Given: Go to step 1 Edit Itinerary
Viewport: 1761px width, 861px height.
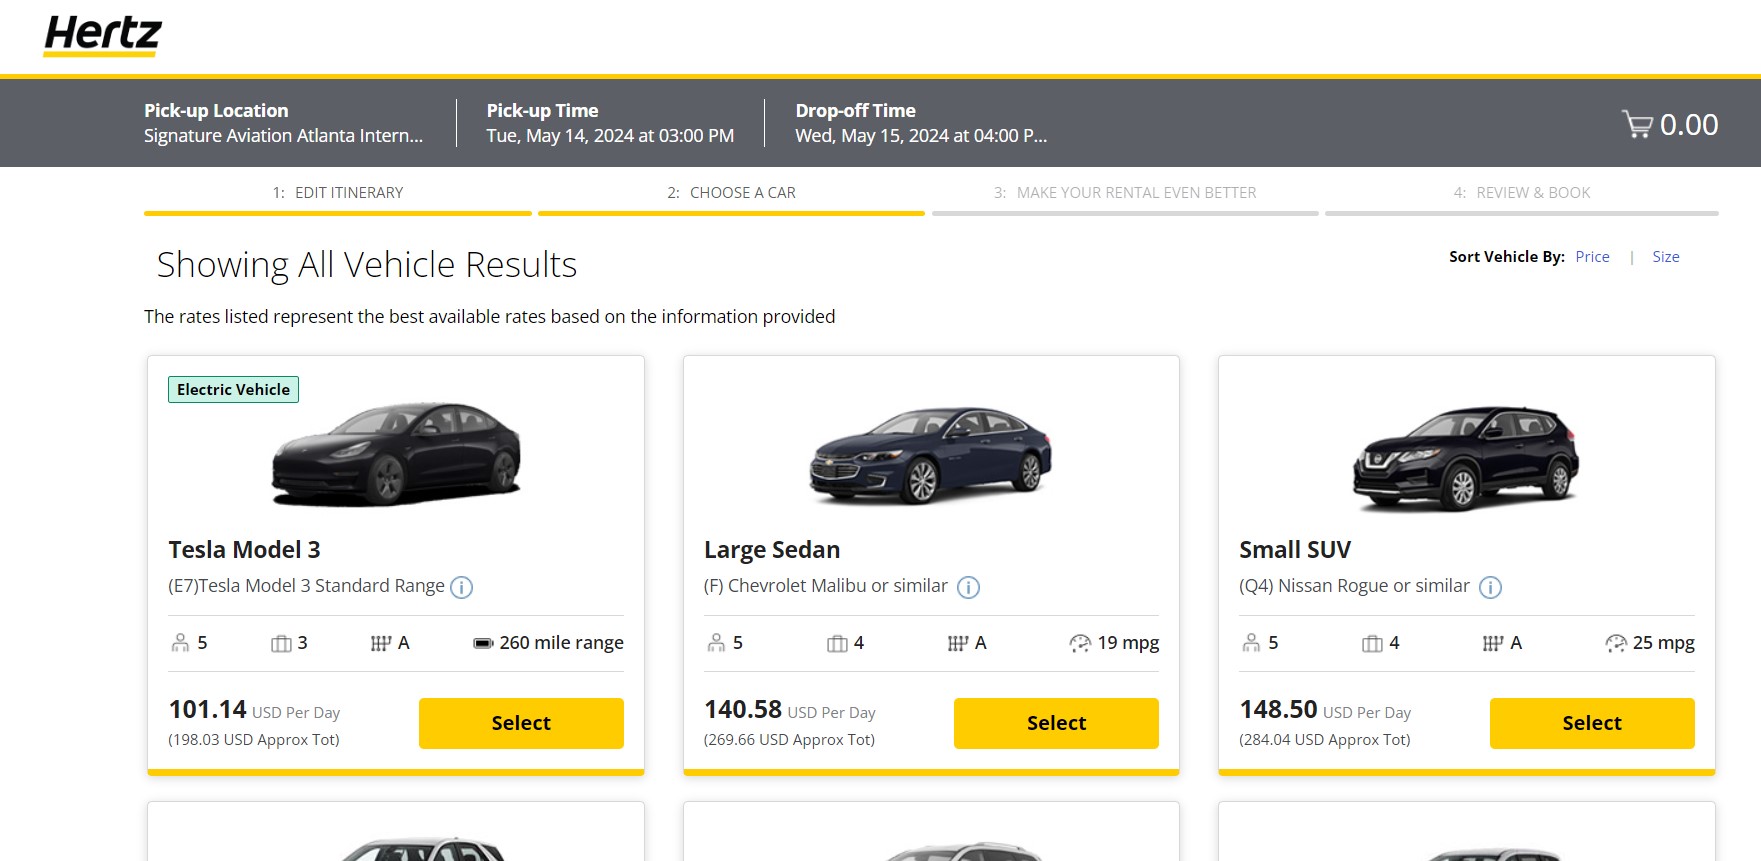Looking at the screenshot, I should pyautogui.click(x=338, y=193).
